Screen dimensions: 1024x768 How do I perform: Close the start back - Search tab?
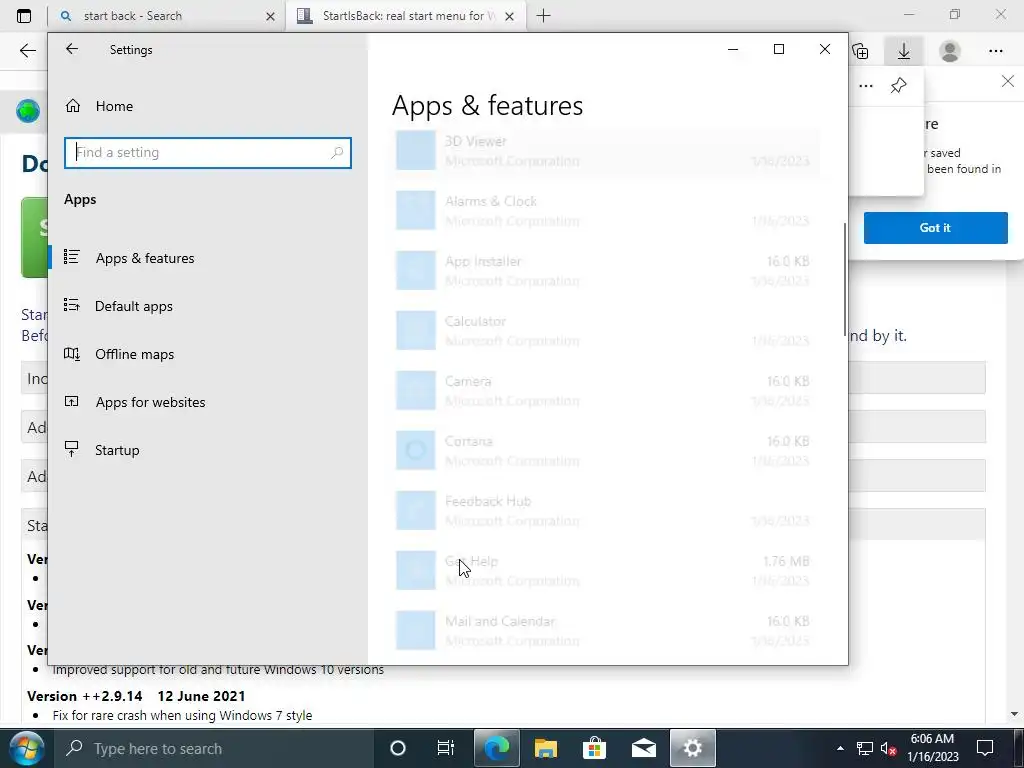[x=270, y=16]
